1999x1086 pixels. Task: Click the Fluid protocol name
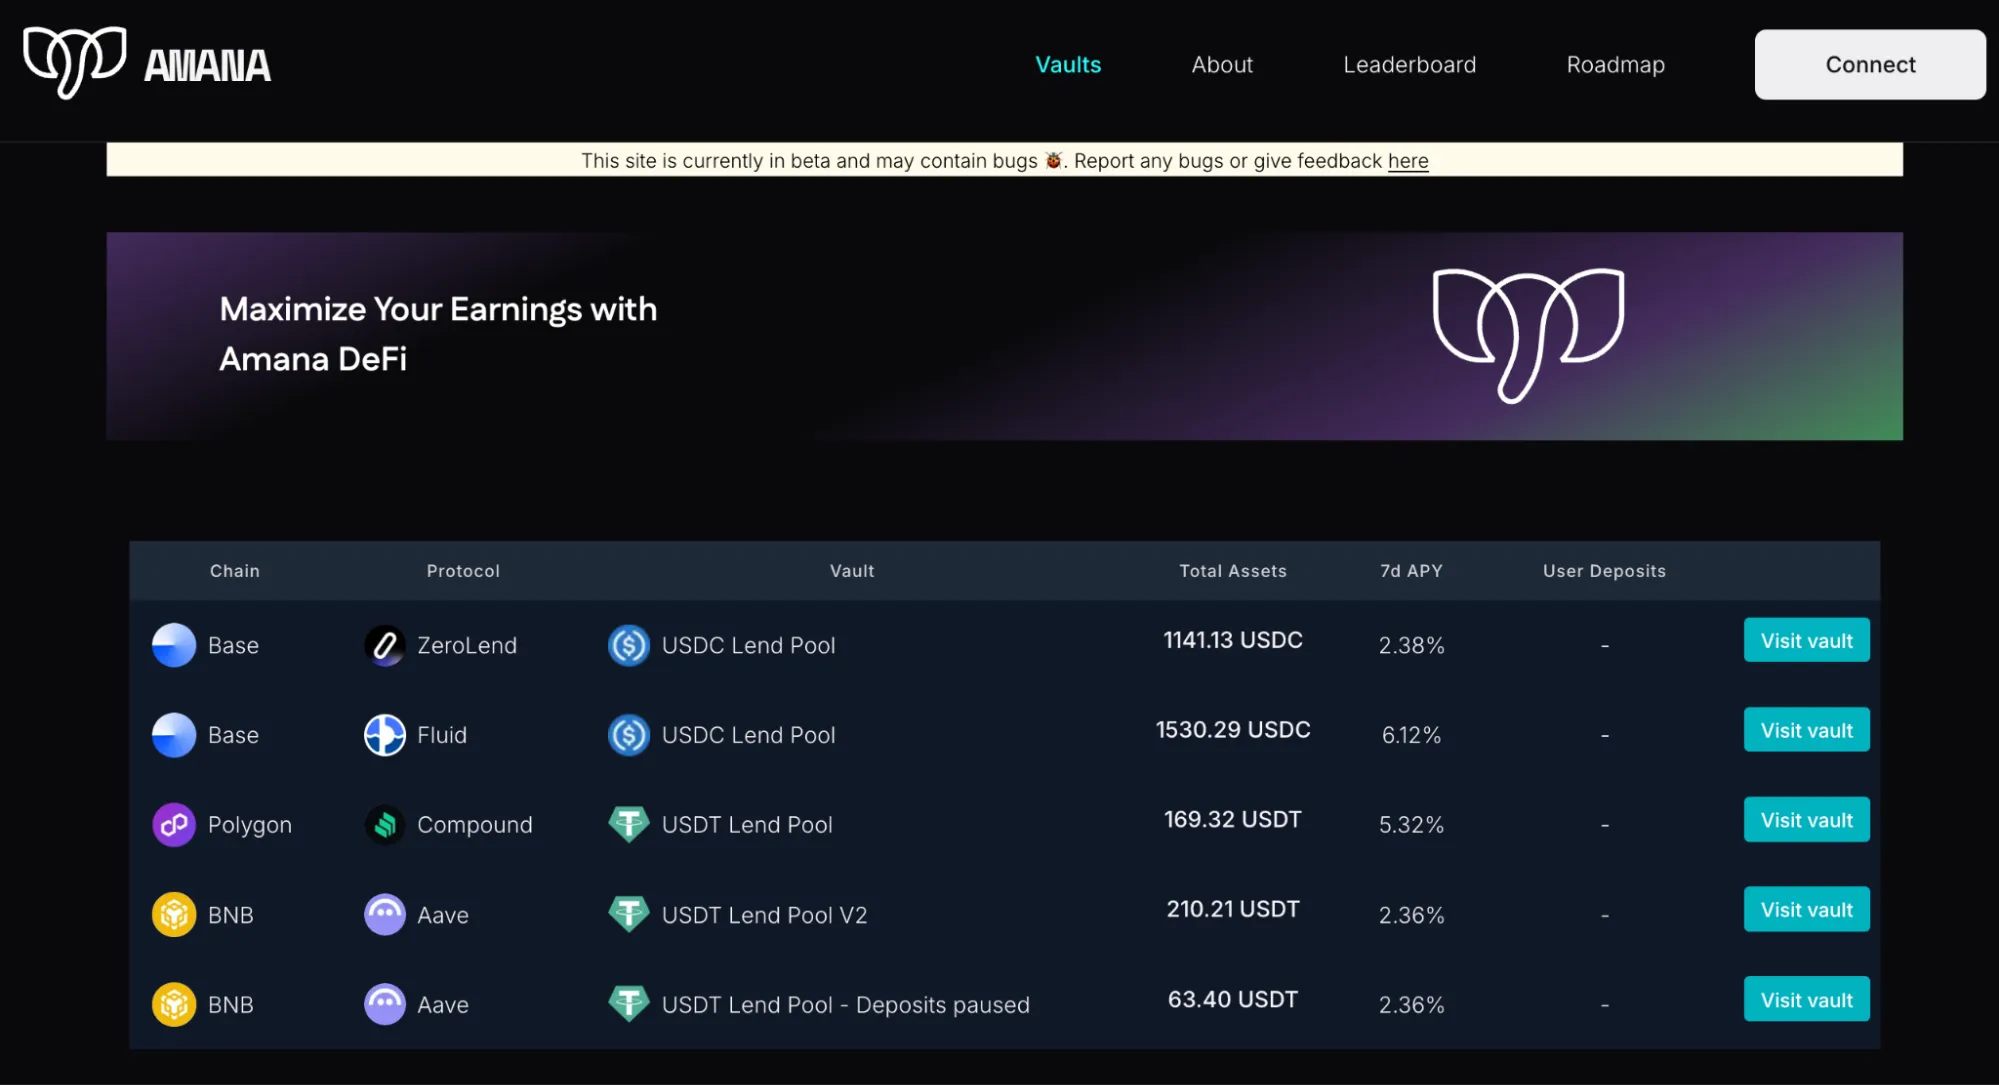click(x=442, y=736)
